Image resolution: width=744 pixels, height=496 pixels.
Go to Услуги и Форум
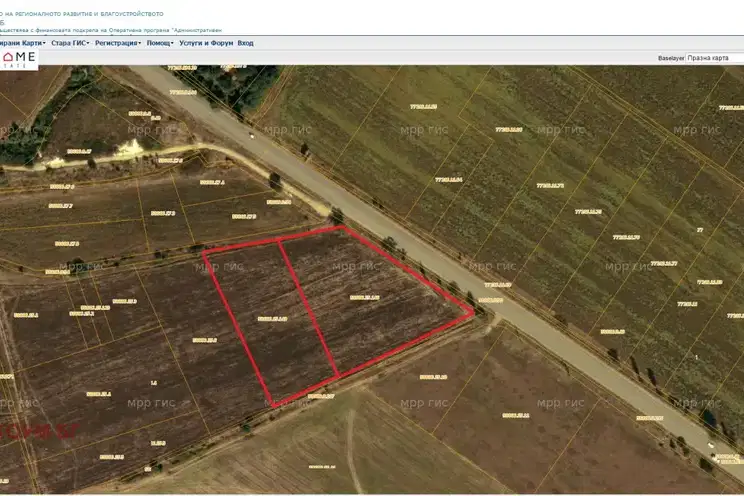pyautogui.click(x=206, y=43)
